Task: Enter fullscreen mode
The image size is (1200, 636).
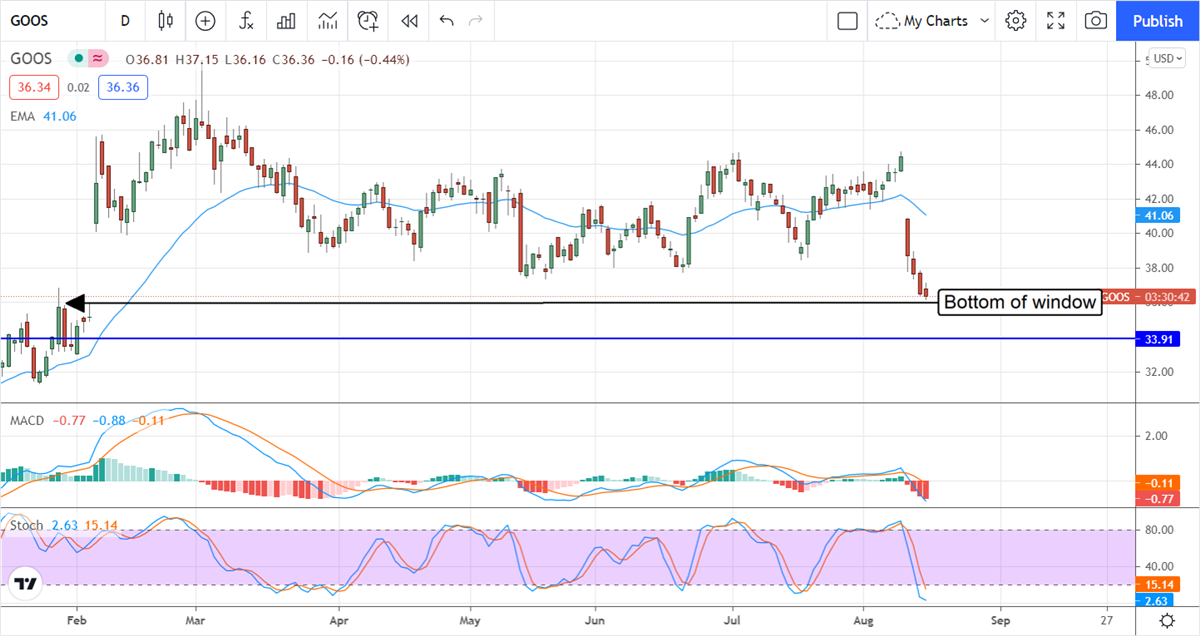Action: 1056,20
